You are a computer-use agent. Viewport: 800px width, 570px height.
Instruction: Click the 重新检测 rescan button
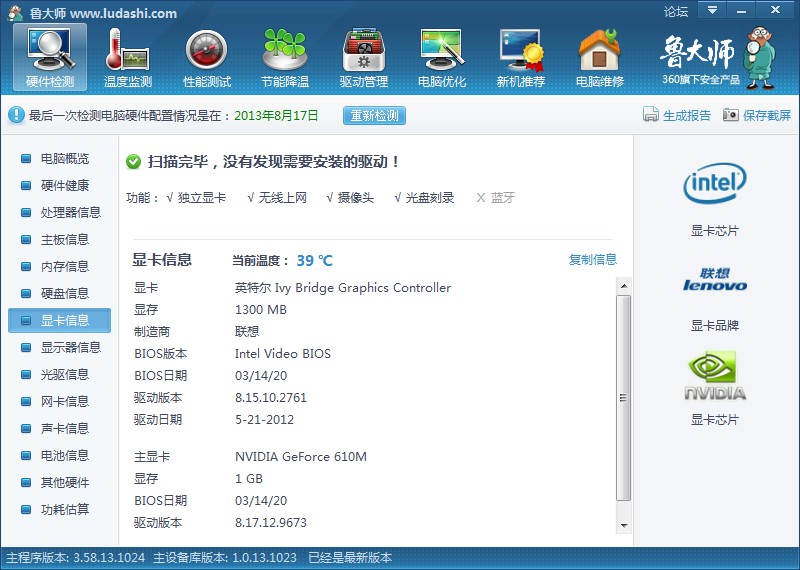(374, 115)
